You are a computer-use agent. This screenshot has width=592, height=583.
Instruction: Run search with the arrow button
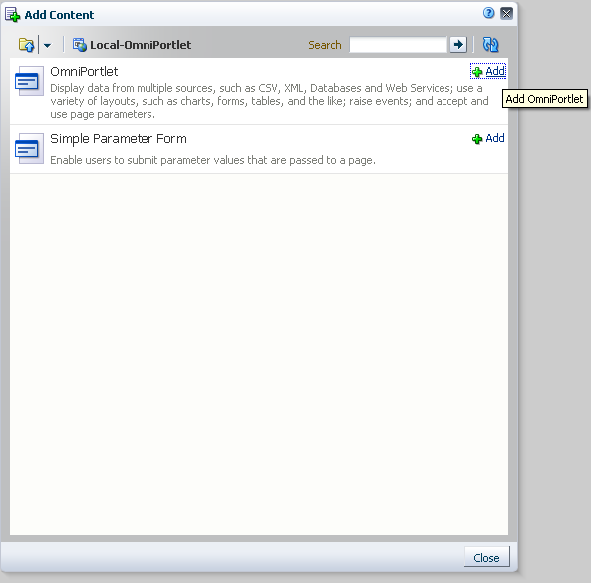[458, 45]
